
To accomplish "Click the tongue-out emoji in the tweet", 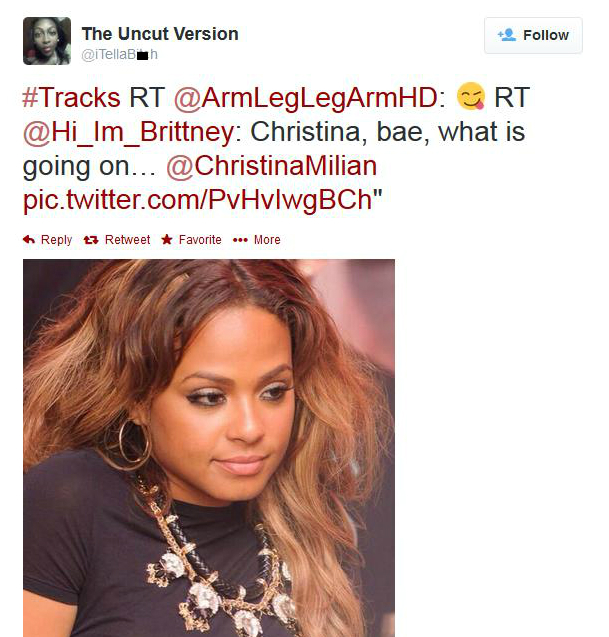I will click(x=471, y=96).
